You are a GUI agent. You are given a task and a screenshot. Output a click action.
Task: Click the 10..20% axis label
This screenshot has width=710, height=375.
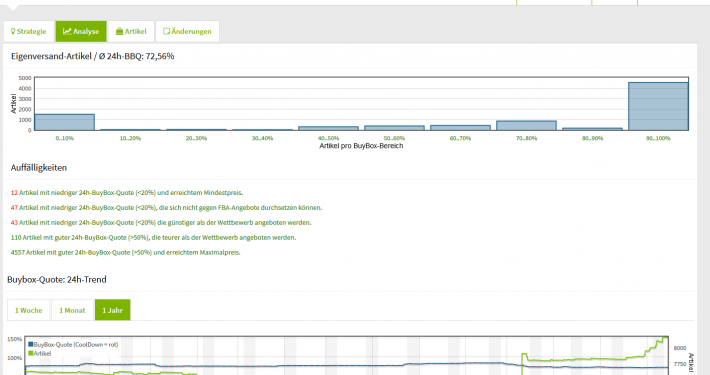[130, 138]
